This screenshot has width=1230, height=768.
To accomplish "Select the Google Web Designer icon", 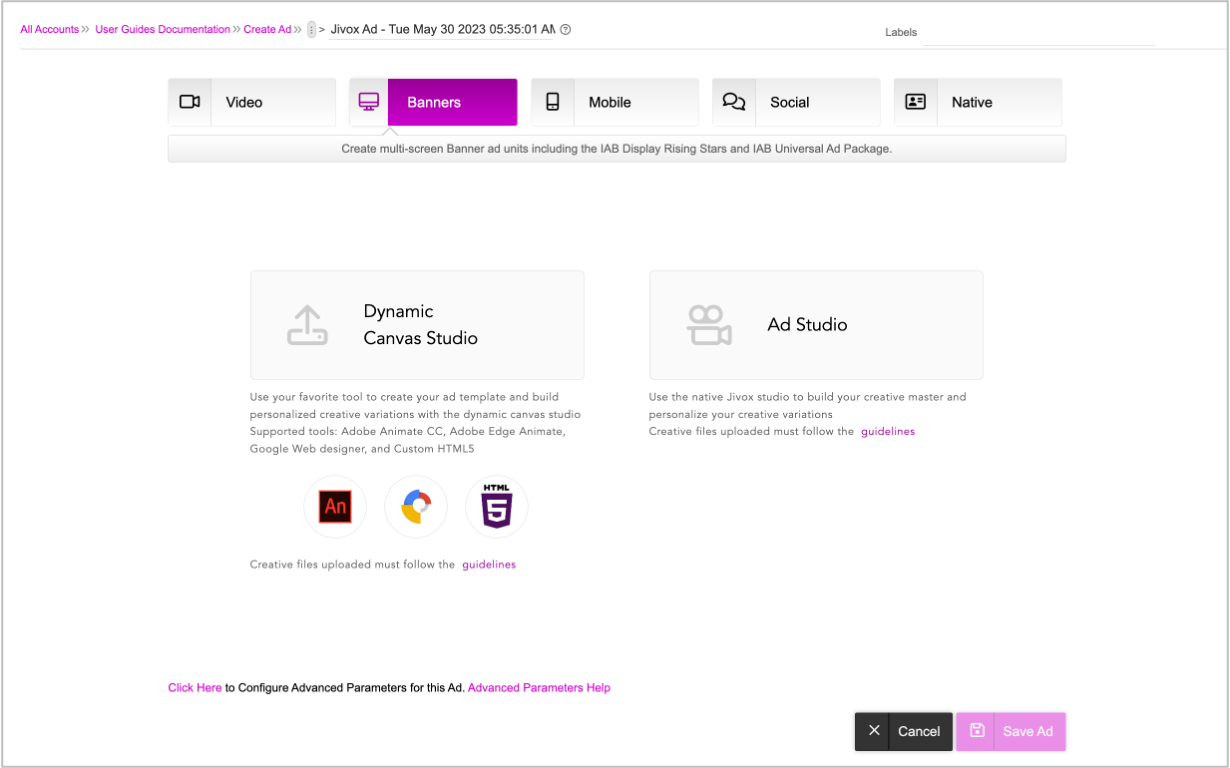I will [x=416, y=507].
